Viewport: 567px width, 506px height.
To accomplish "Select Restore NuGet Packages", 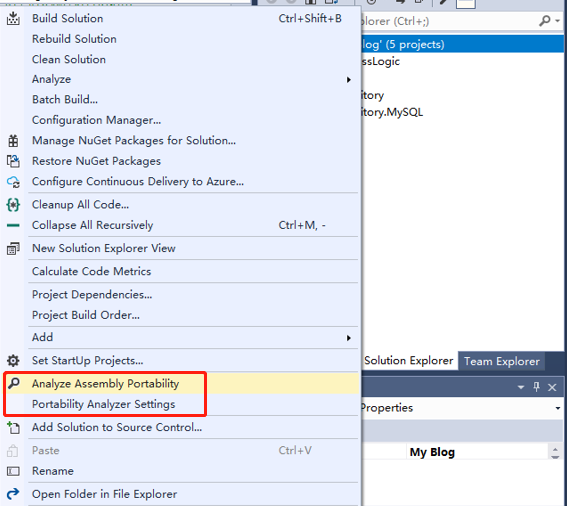I will tap(181, 161).
